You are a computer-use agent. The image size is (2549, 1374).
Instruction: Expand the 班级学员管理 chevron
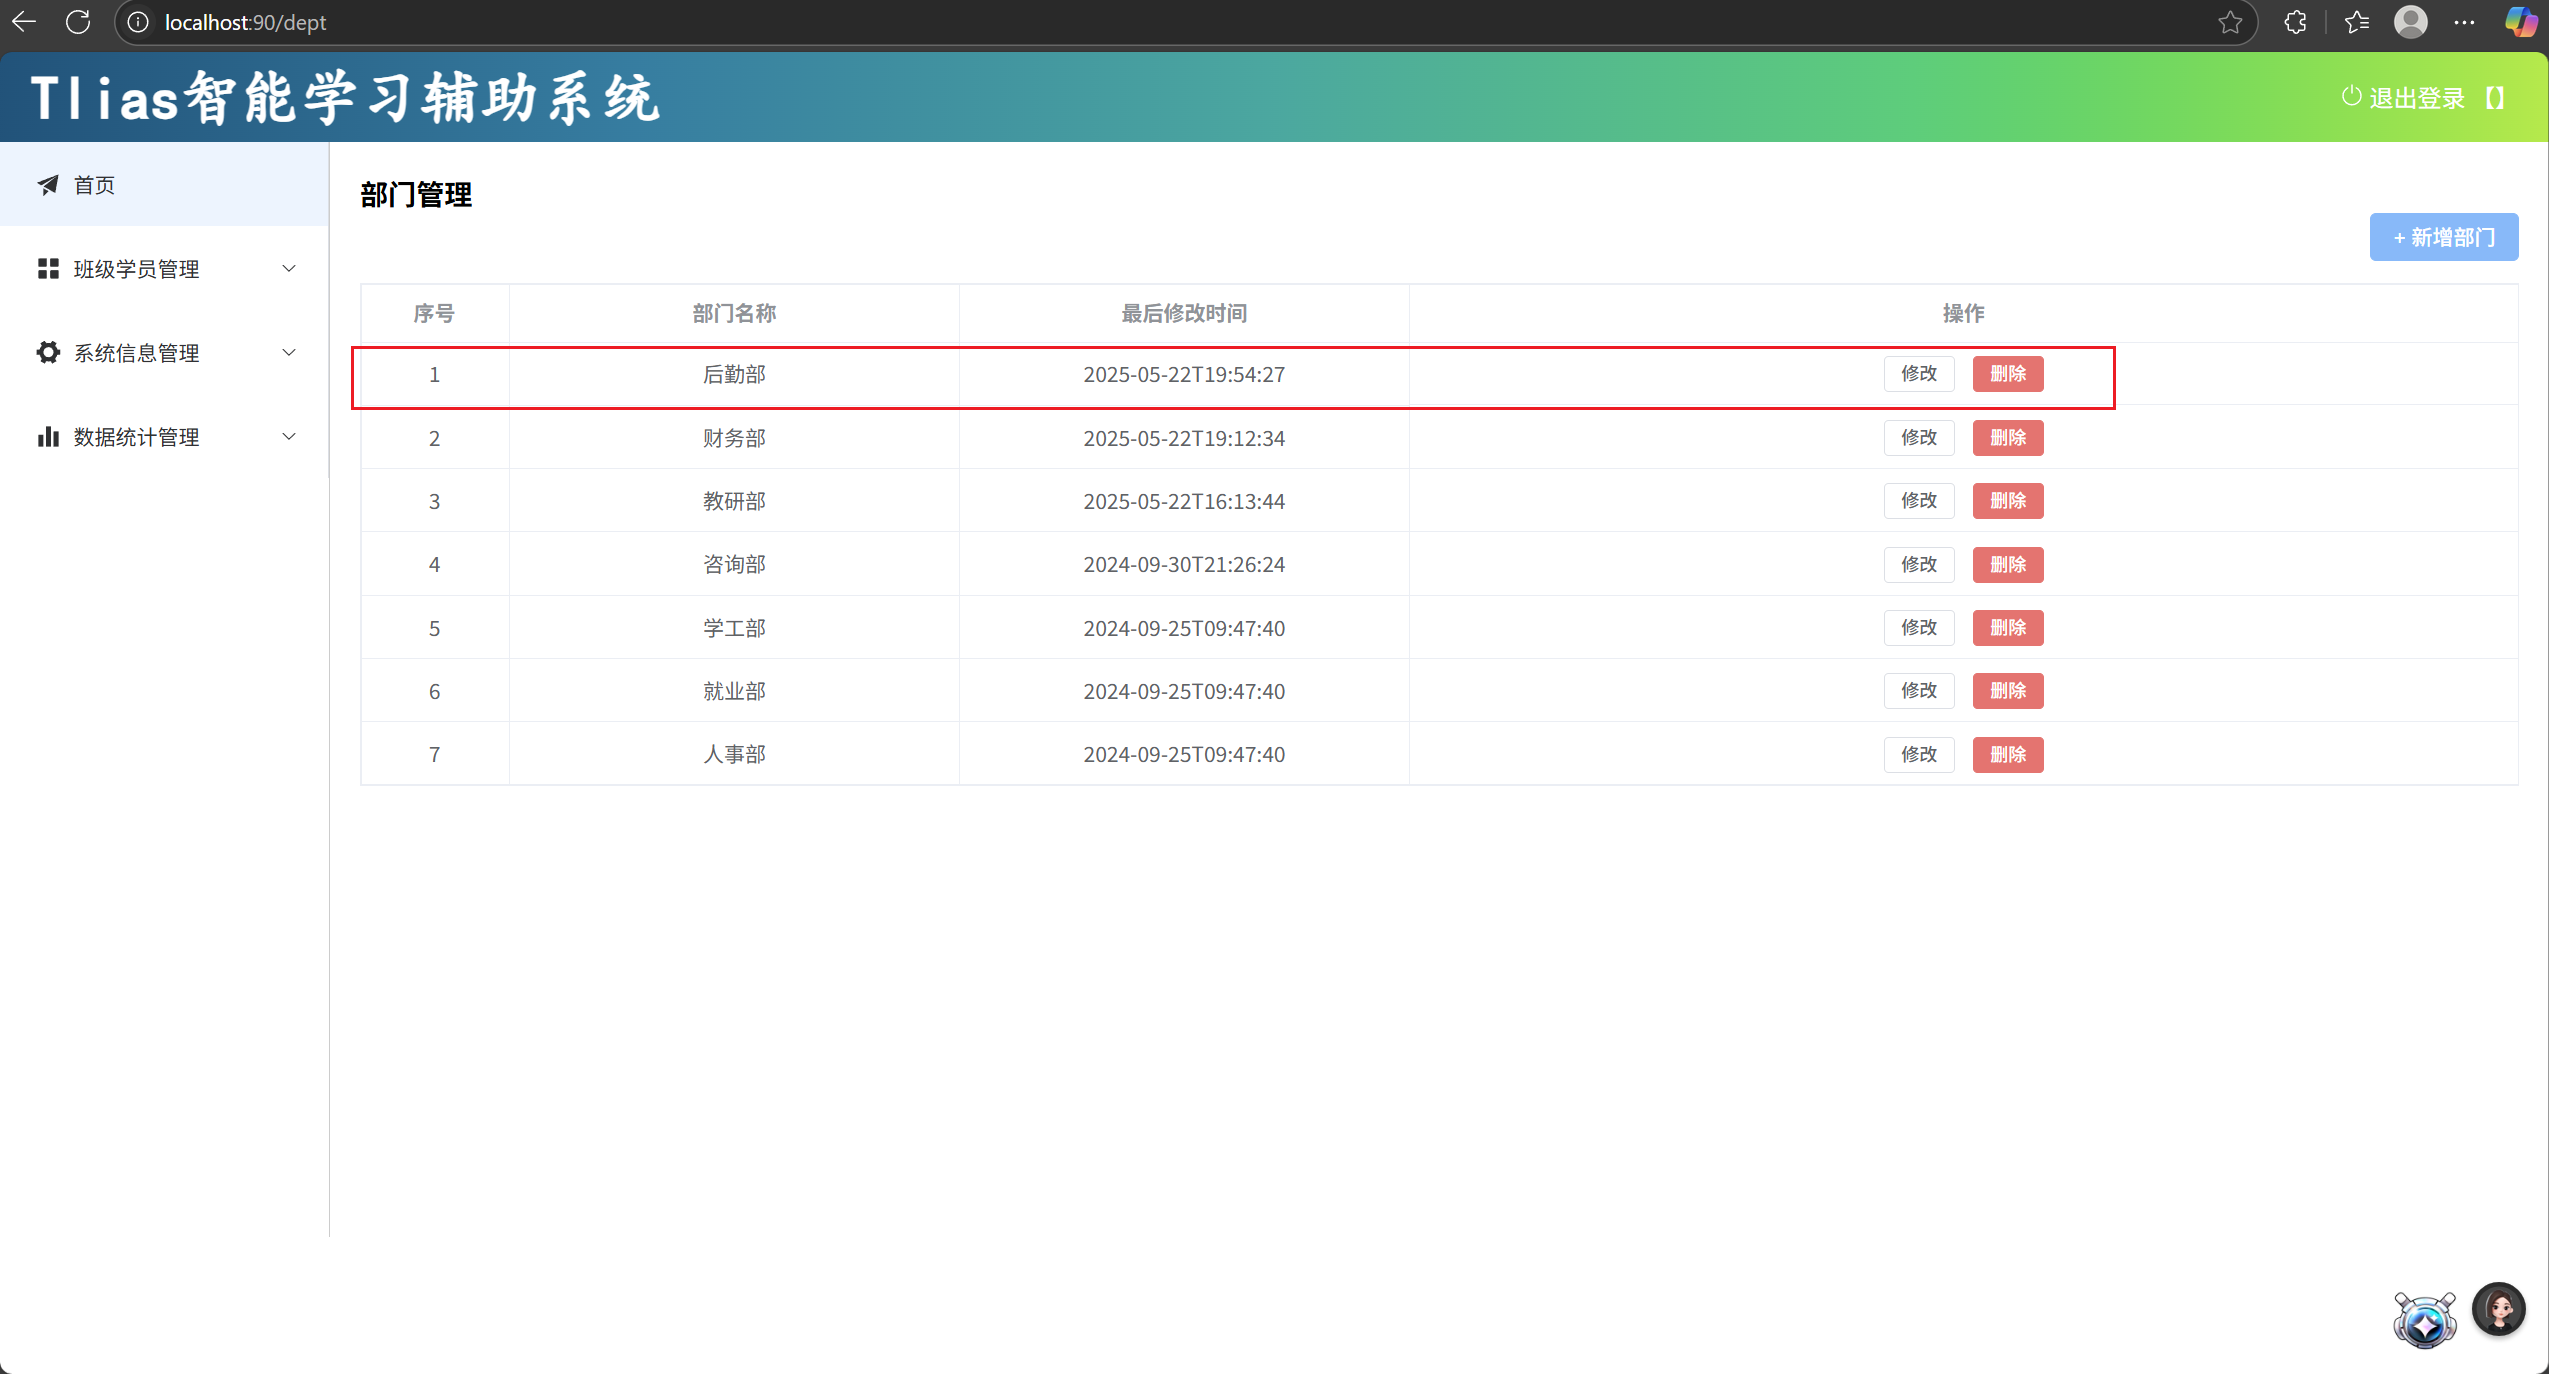(x=289, y=269)
